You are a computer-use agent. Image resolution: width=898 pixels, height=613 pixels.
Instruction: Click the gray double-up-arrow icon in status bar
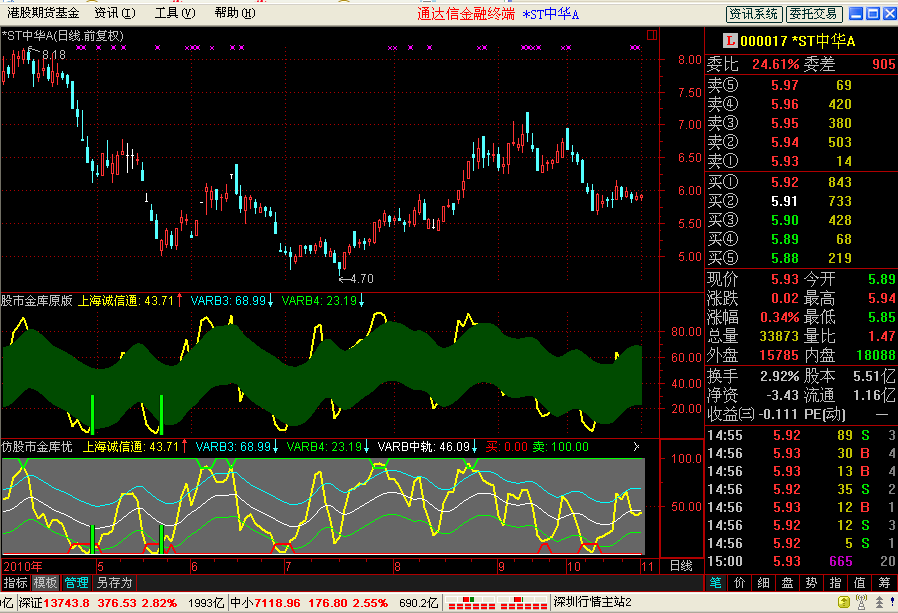[x=879, y=602]
